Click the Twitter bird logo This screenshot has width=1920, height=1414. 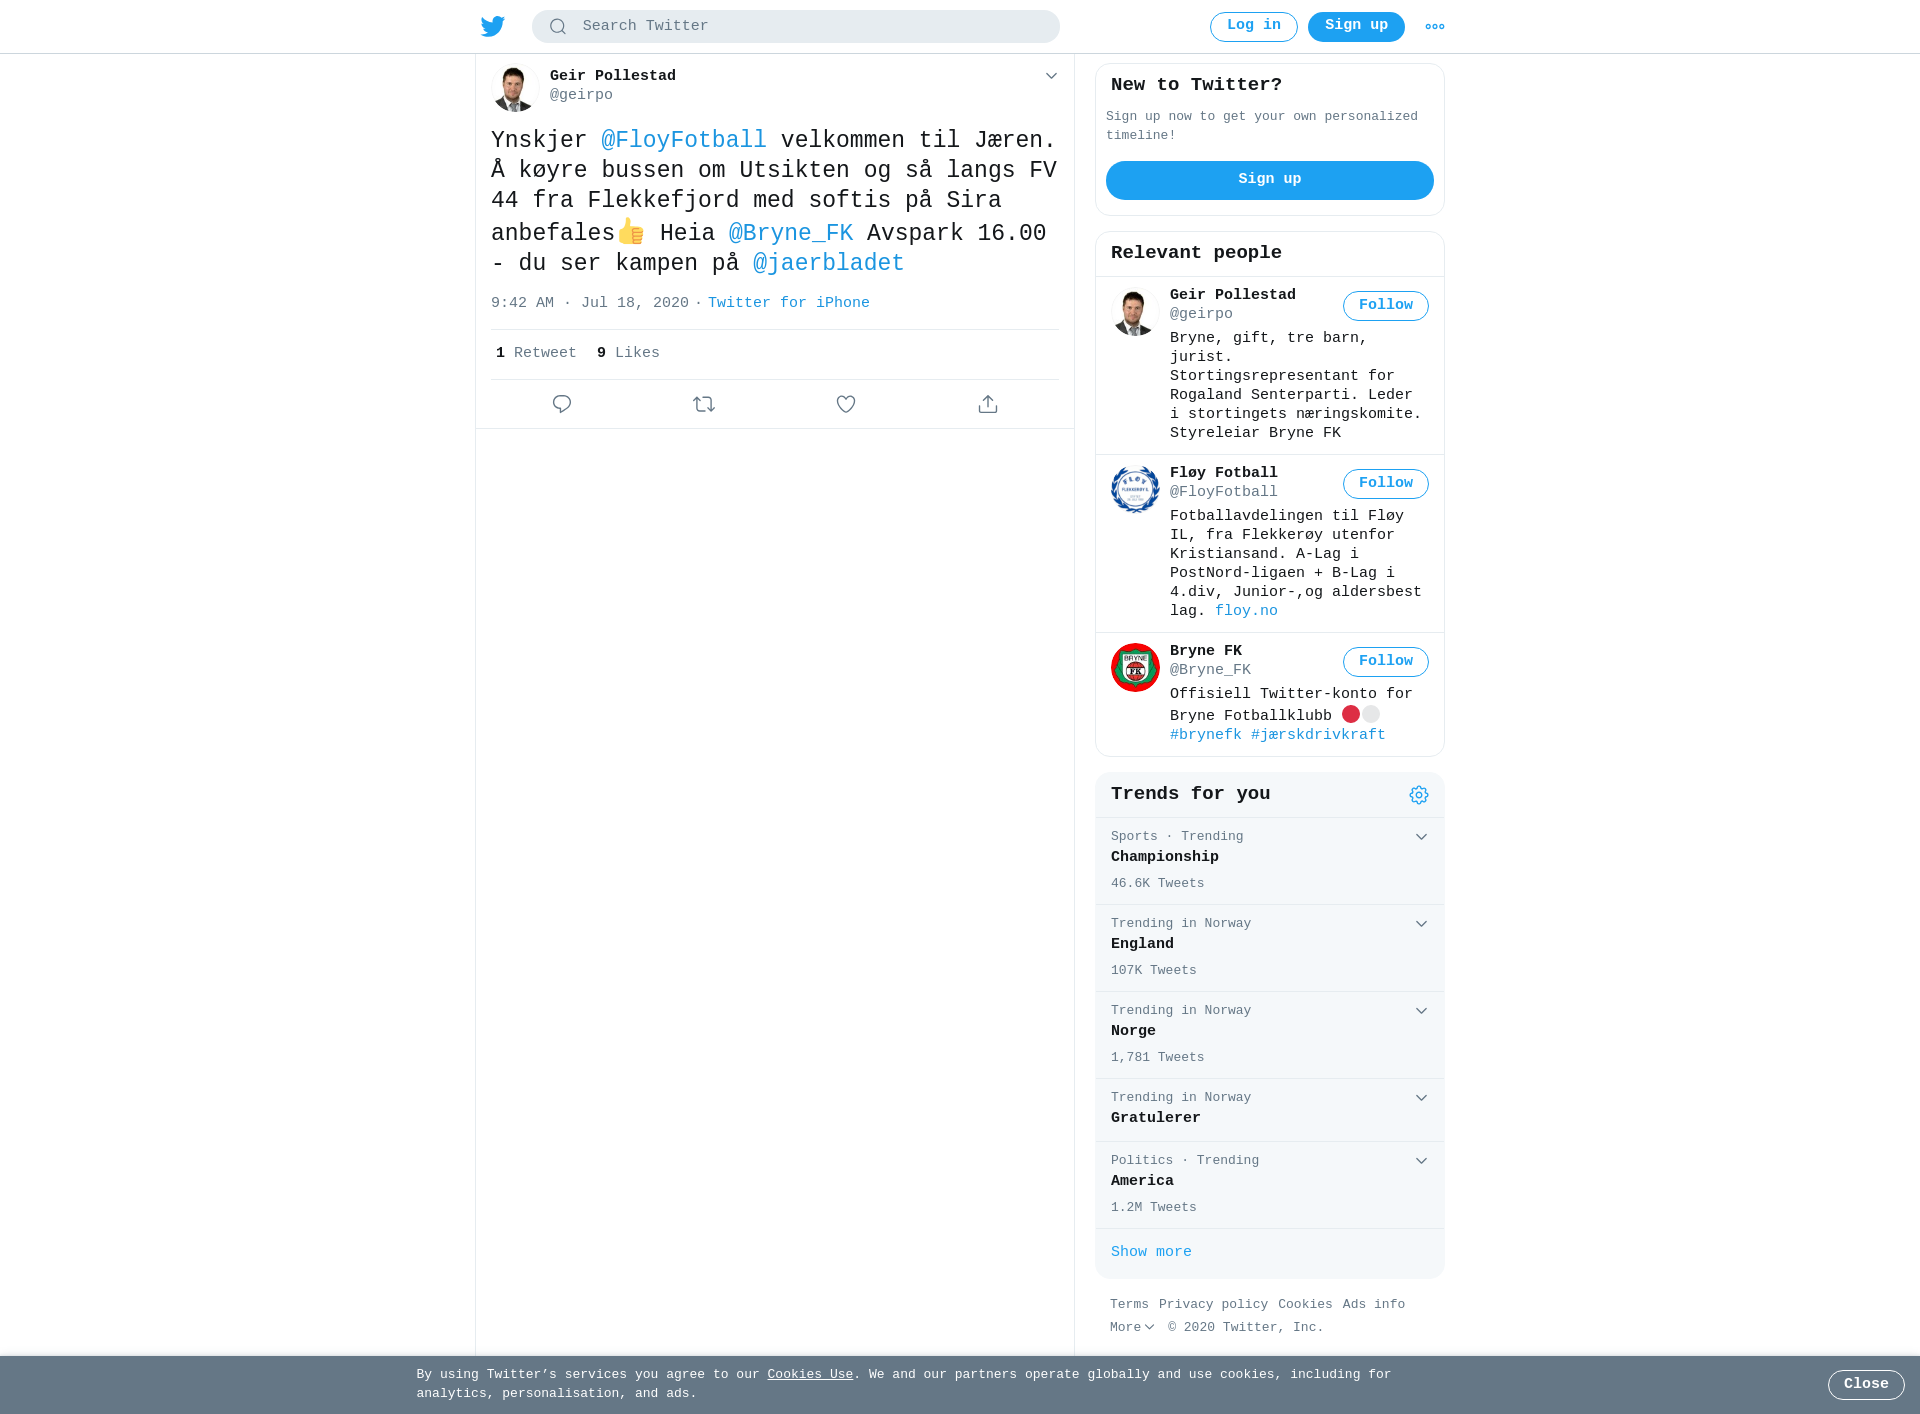tap(493, 26)
